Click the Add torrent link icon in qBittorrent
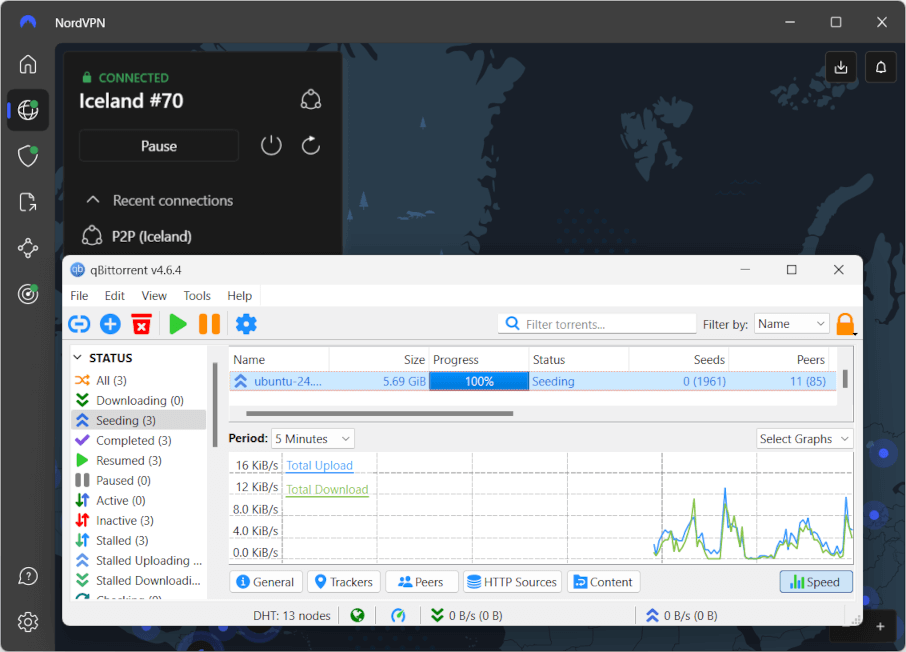 click(x=79, y=324)
